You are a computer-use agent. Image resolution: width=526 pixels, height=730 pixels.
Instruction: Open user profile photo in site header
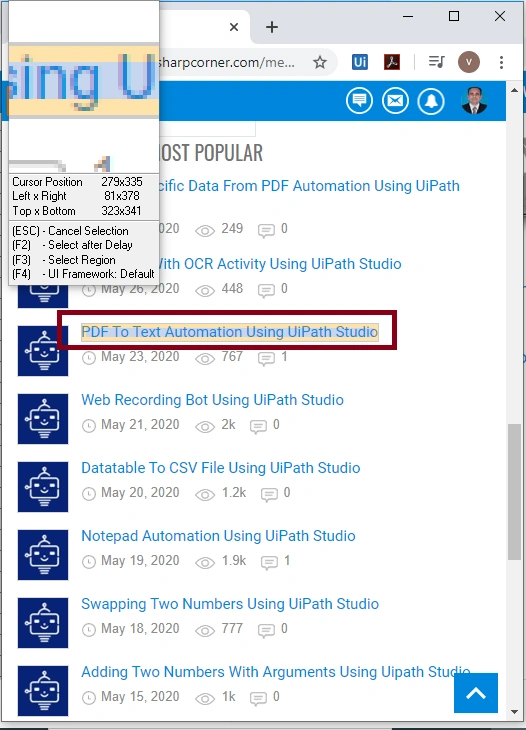click(474, 101)
